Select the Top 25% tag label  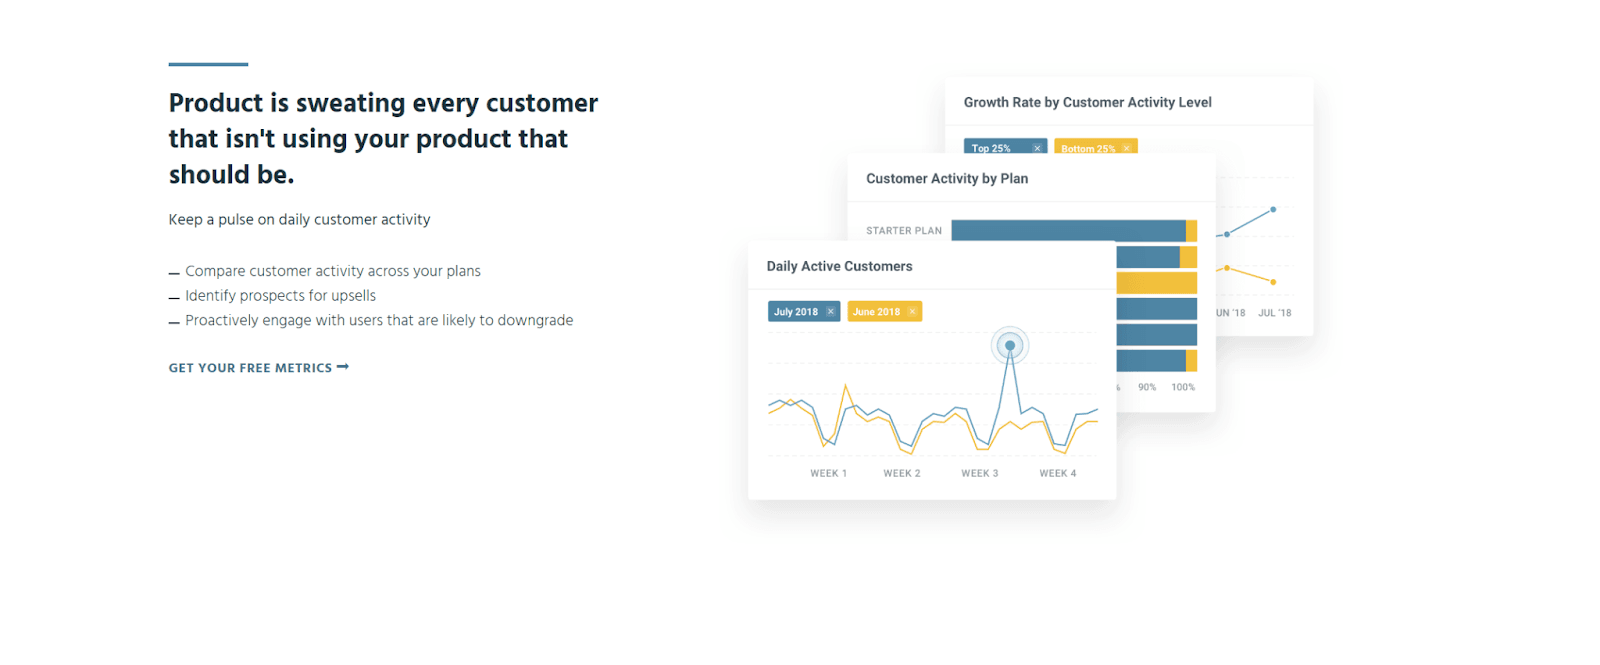click(x=991, y=148)
